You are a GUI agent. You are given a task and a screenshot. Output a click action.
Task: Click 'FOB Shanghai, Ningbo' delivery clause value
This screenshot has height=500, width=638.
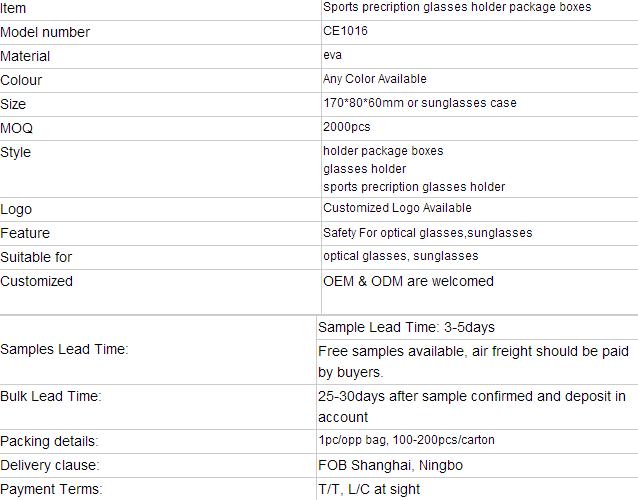pyautogui.click(x=391, y=465)
